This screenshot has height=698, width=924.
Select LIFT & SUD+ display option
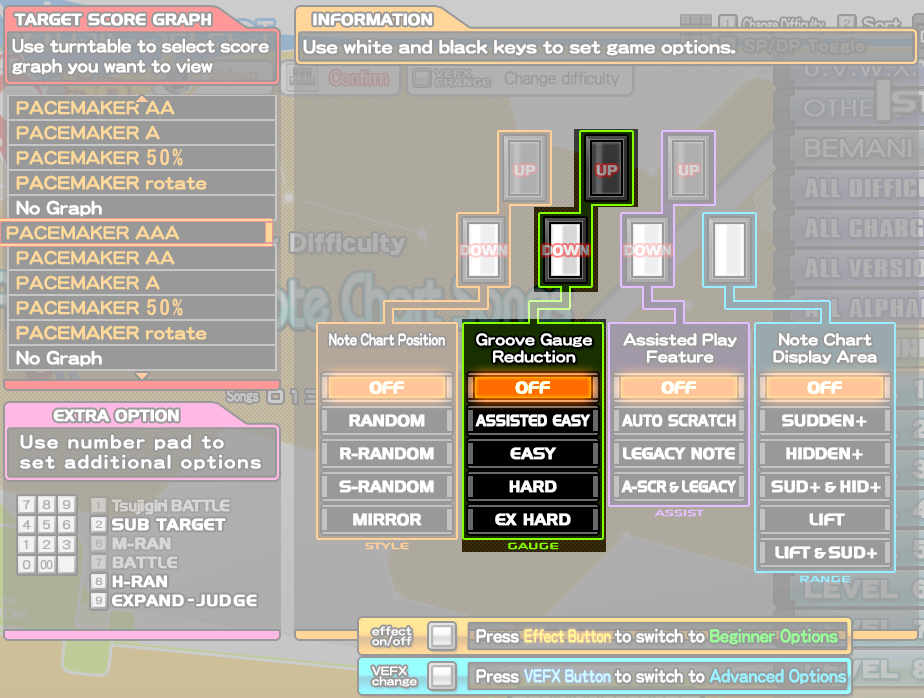825,552
